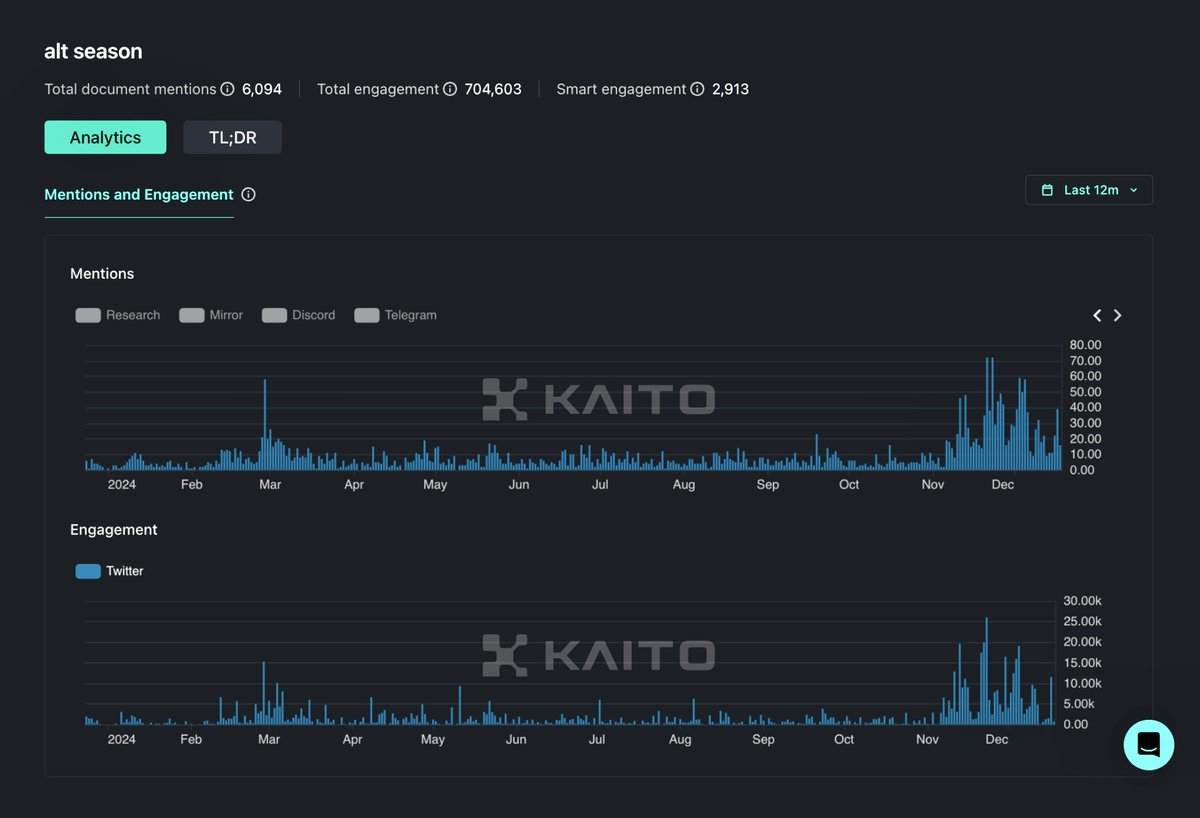Toggle the Mirror legend swatch
1200x818 pixels.
191,314
